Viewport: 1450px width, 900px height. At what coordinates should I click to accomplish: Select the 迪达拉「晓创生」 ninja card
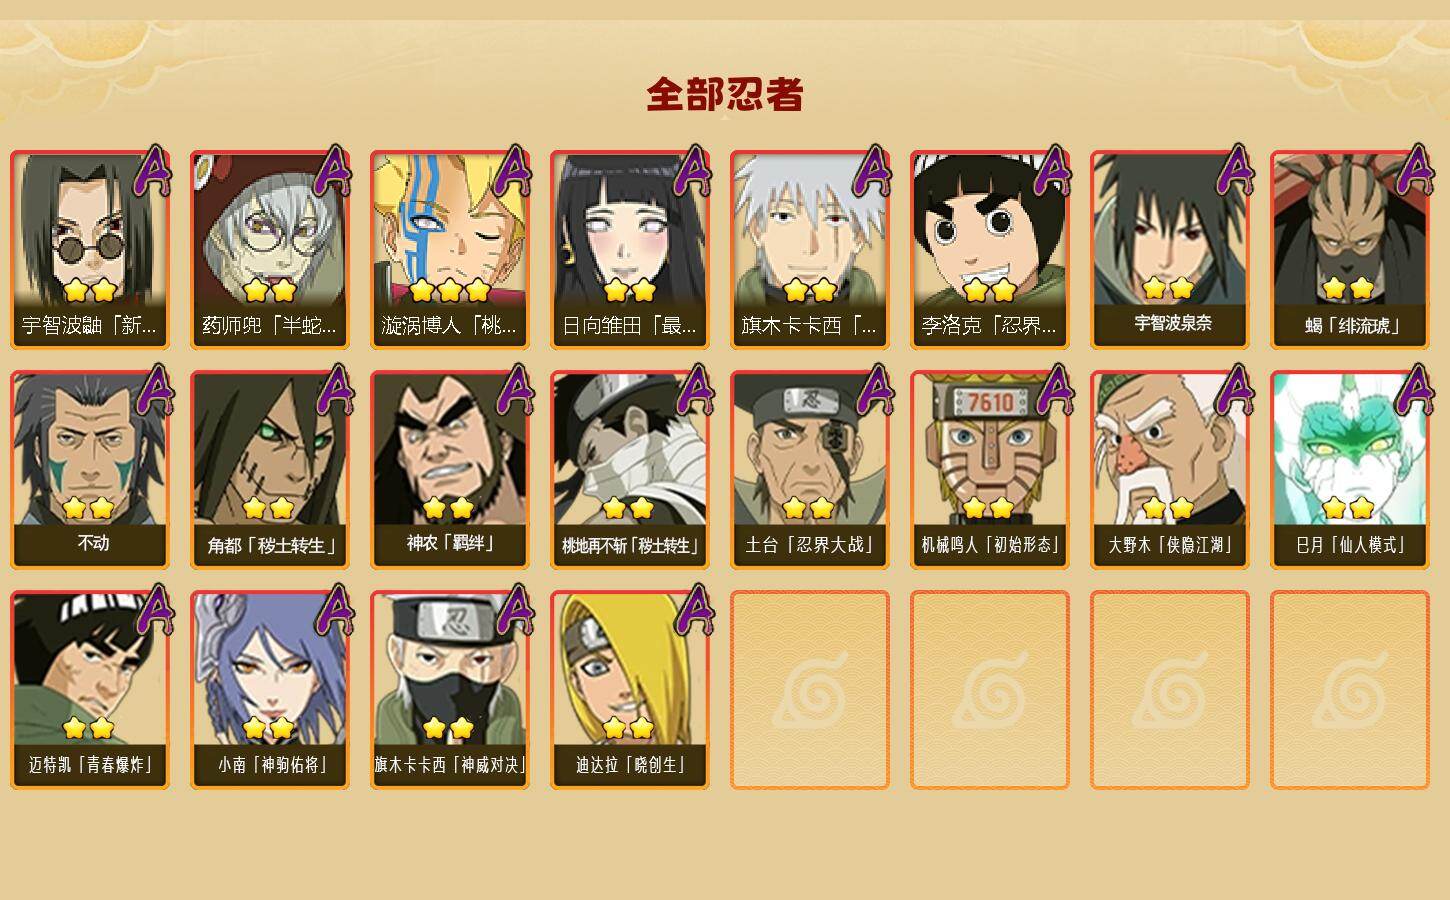[630, 689]
